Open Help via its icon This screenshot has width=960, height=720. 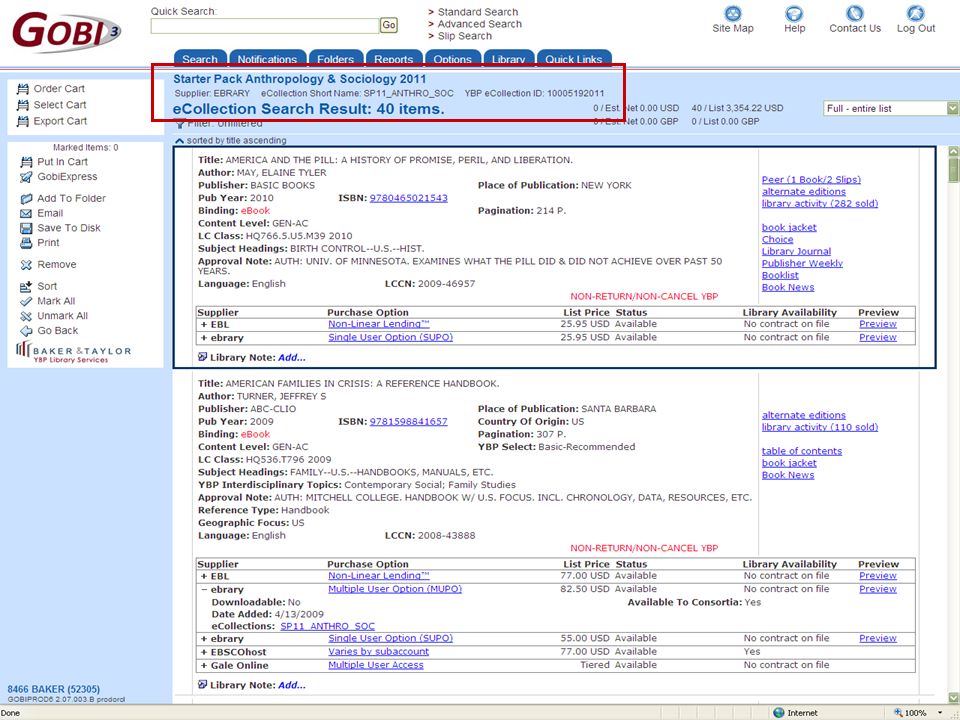tap(794, 13)
